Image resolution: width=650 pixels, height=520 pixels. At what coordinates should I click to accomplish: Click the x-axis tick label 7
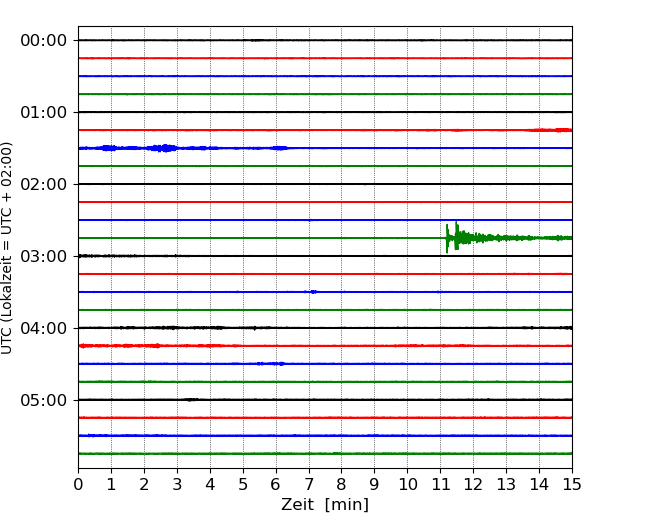click(x=309, y=484)
